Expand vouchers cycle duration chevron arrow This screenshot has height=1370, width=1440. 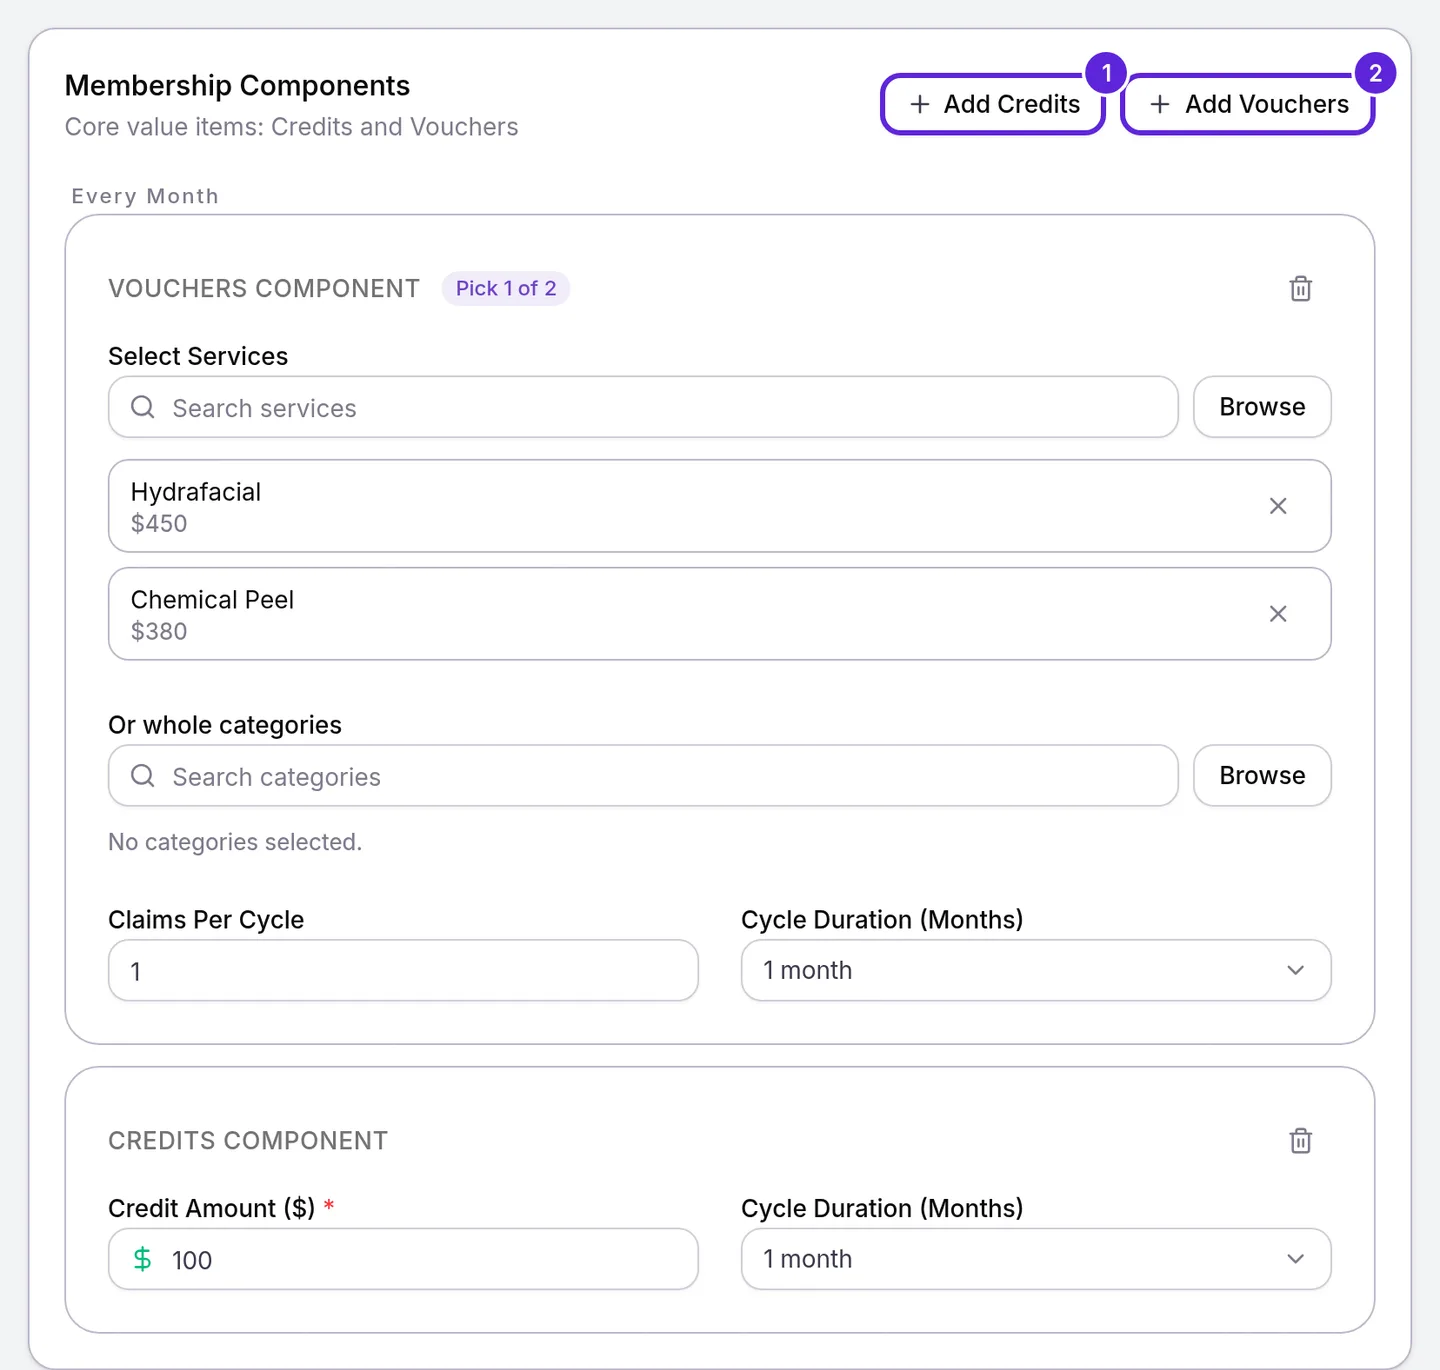1296,970
